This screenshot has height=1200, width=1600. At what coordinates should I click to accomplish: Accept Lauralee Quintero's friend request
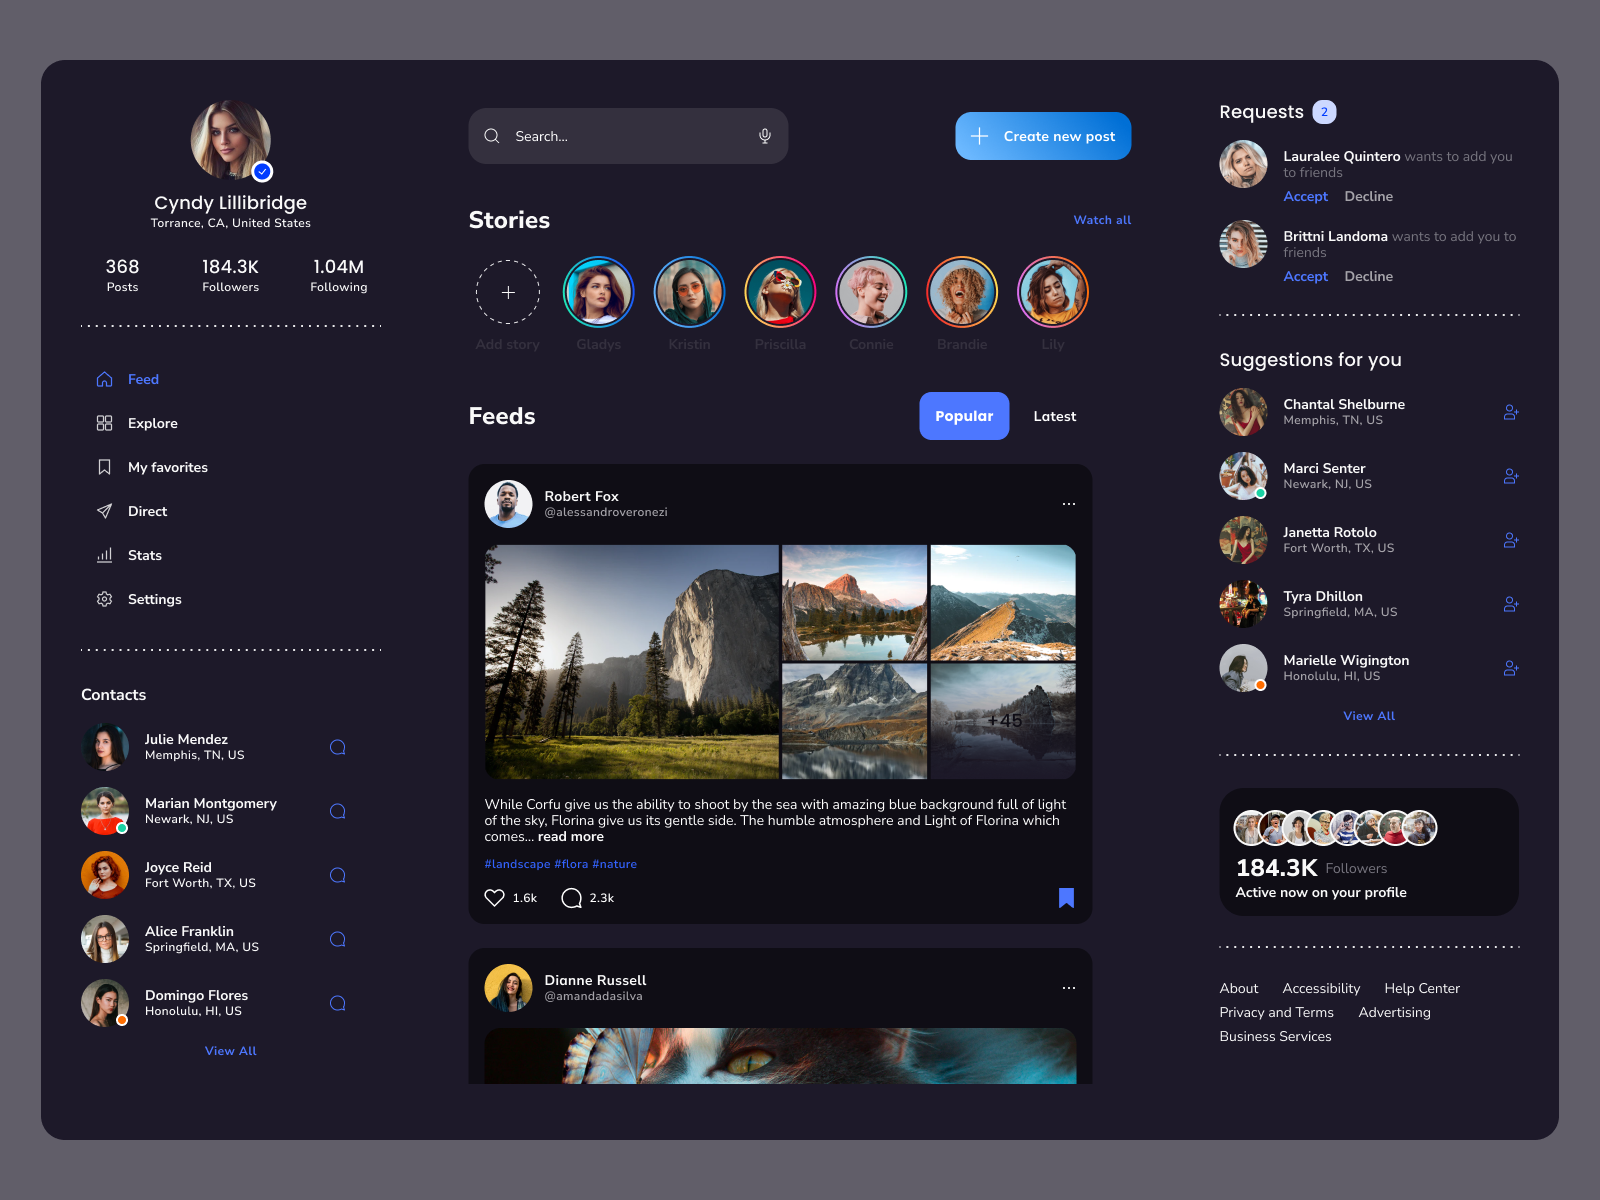click(x=1305, y=197)
